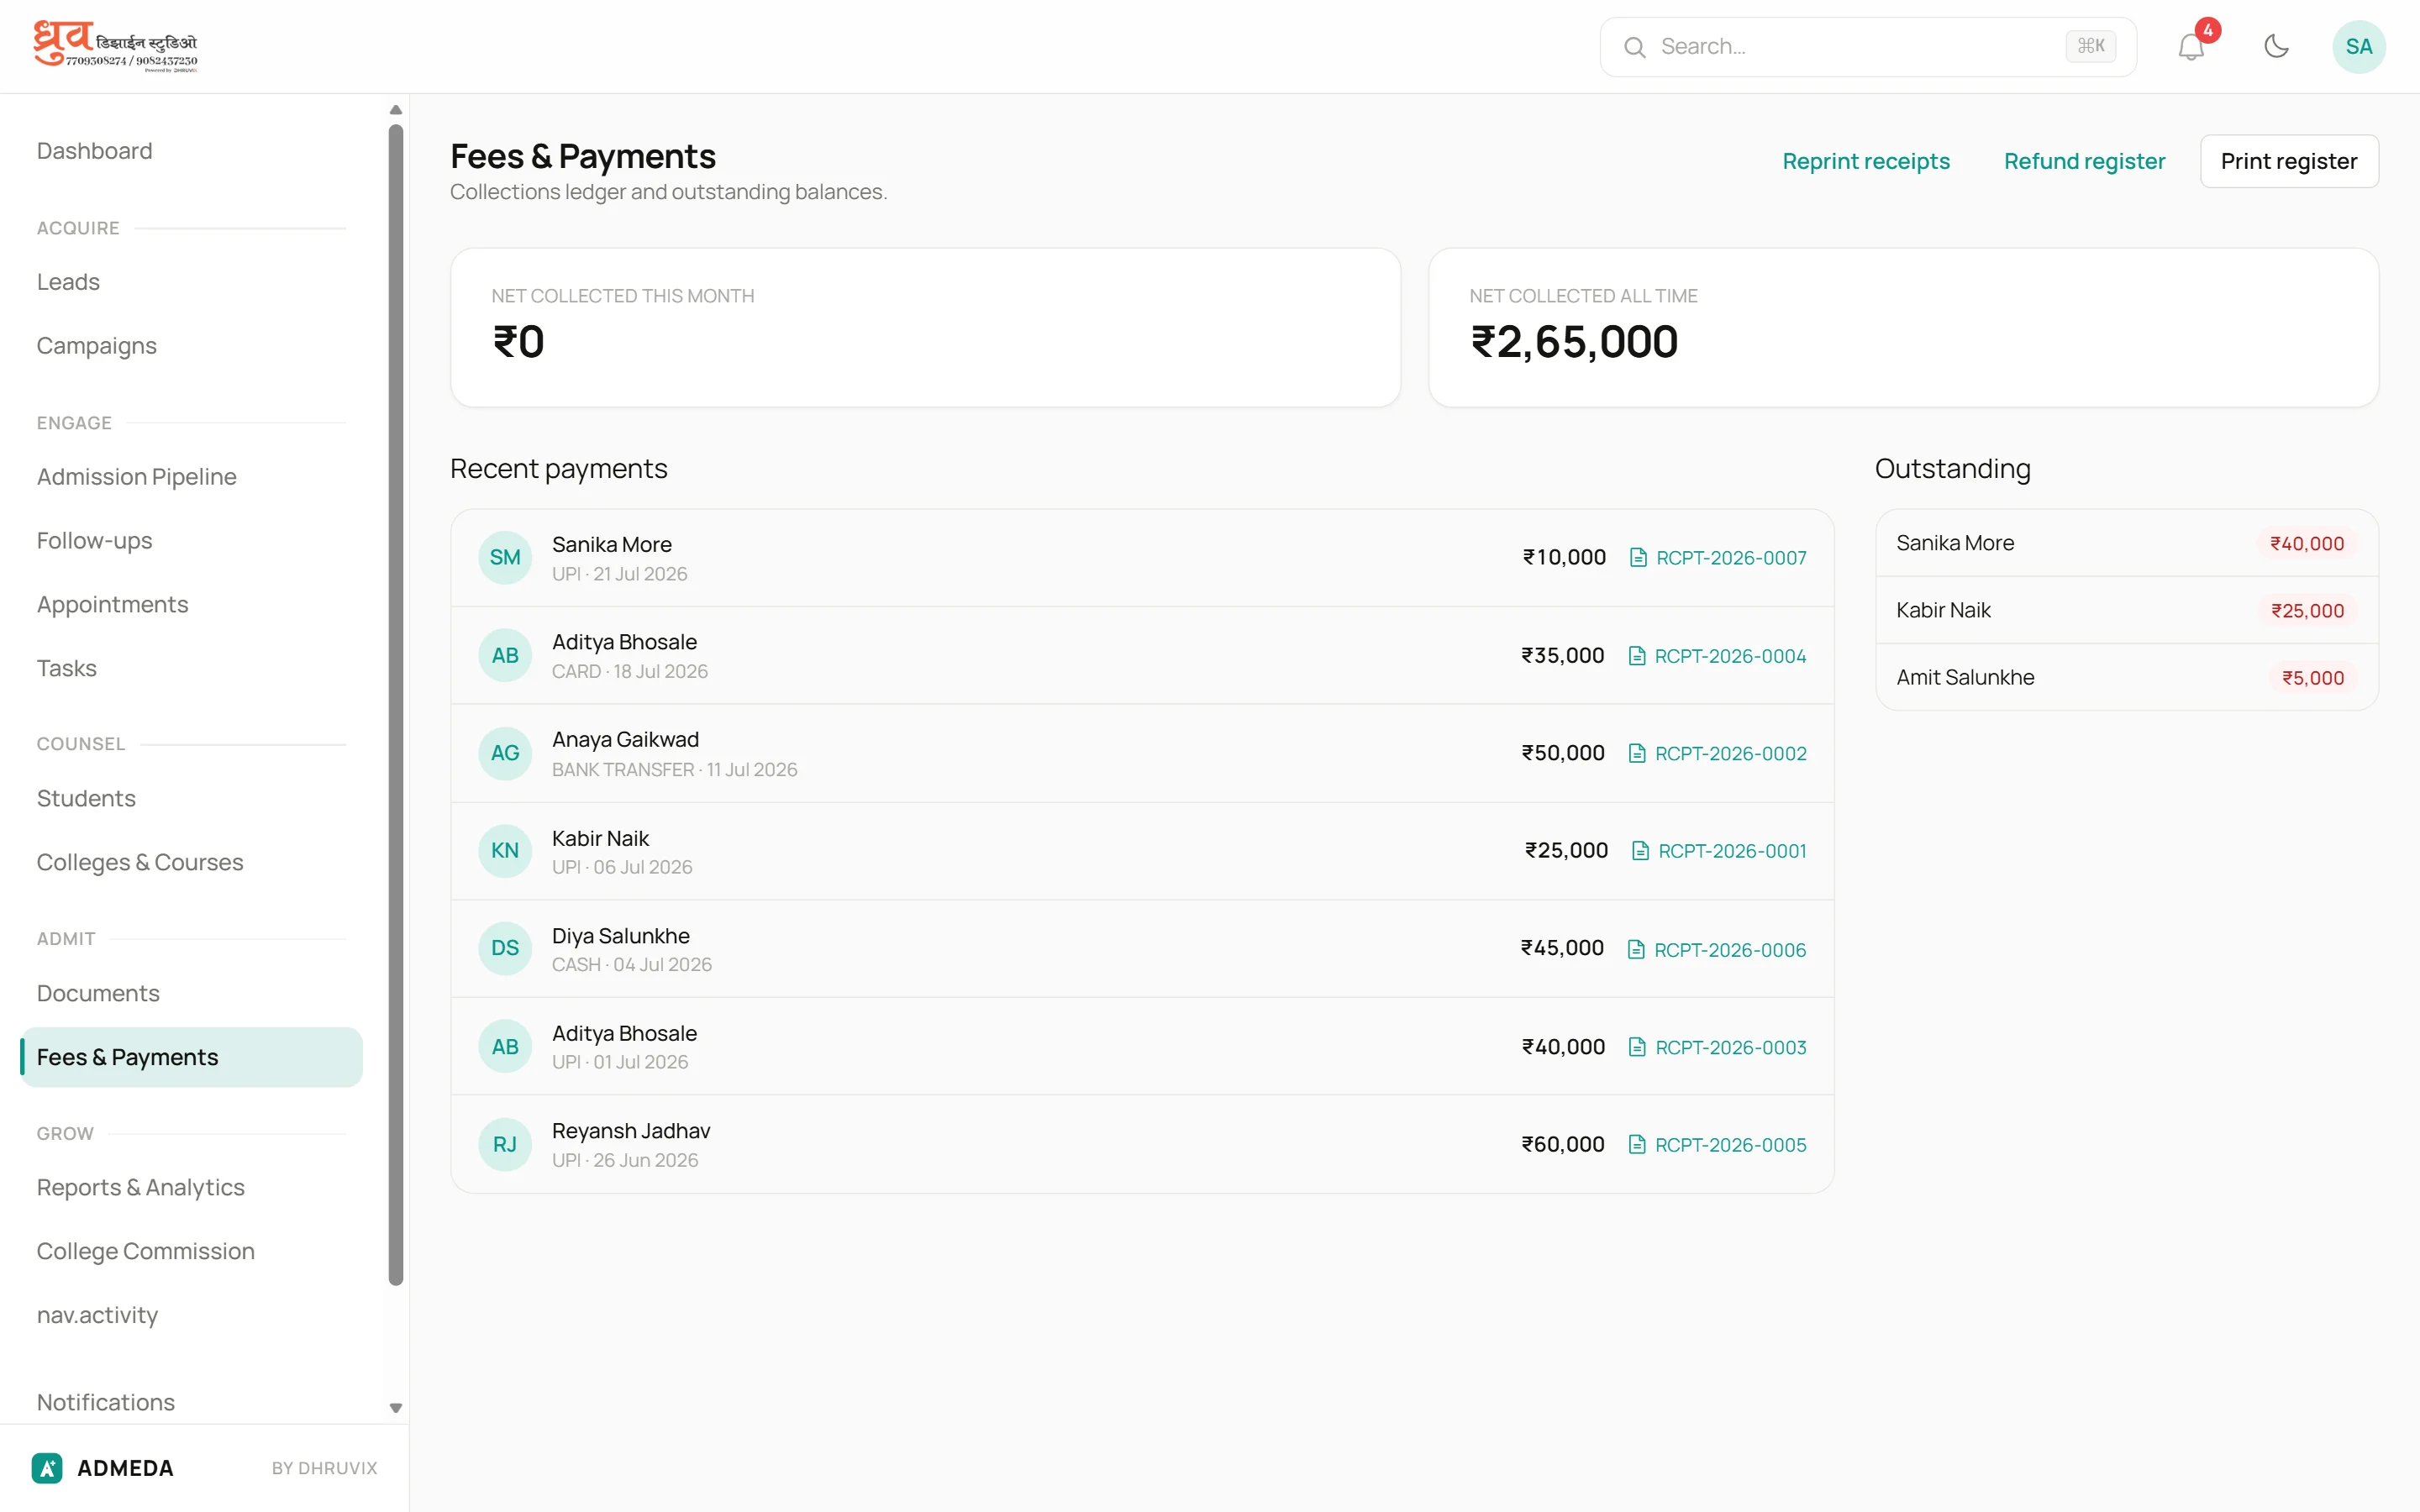Image resolution: width=2420 pixels, height=1512 pixels.
Task: Select Amit Salunkhe outstanding row
Action: click(2126, 677)
